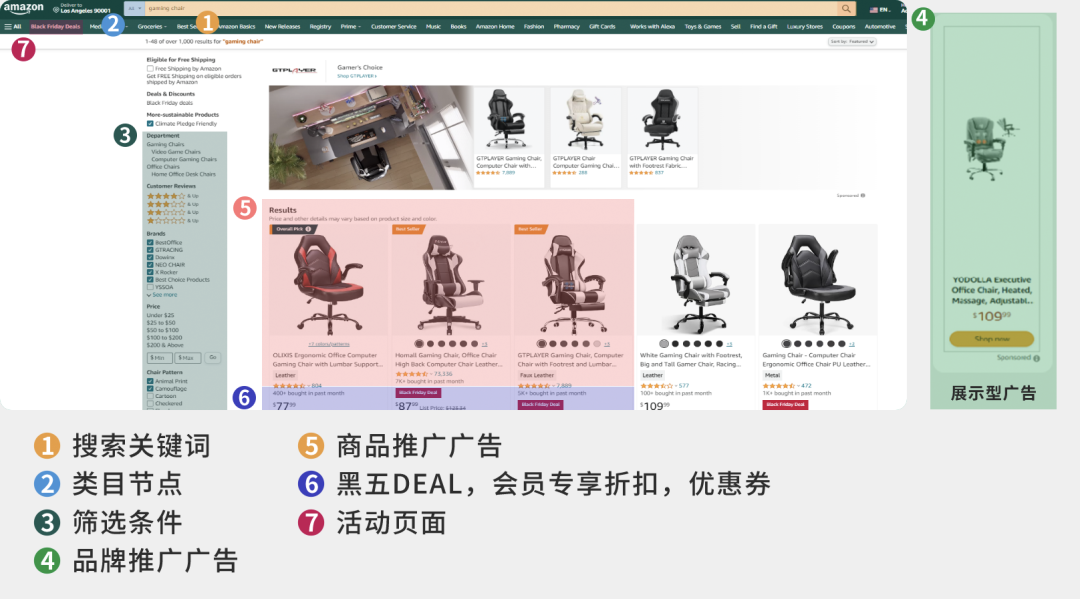The height and width of the screenshot is (599, 1080).
Task: Enable the Free Shipping by Amazon checkbox
Action: (150, 67)
